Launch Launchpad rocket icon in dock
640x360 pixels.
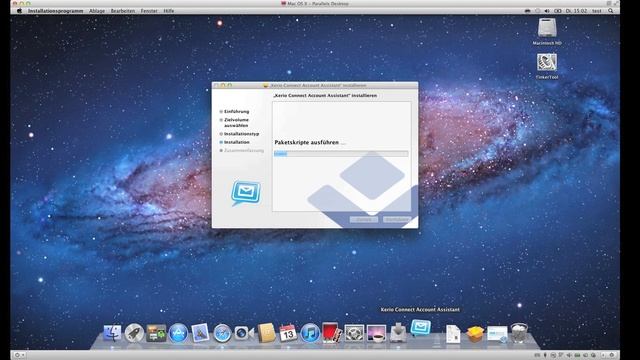point(134,333)
